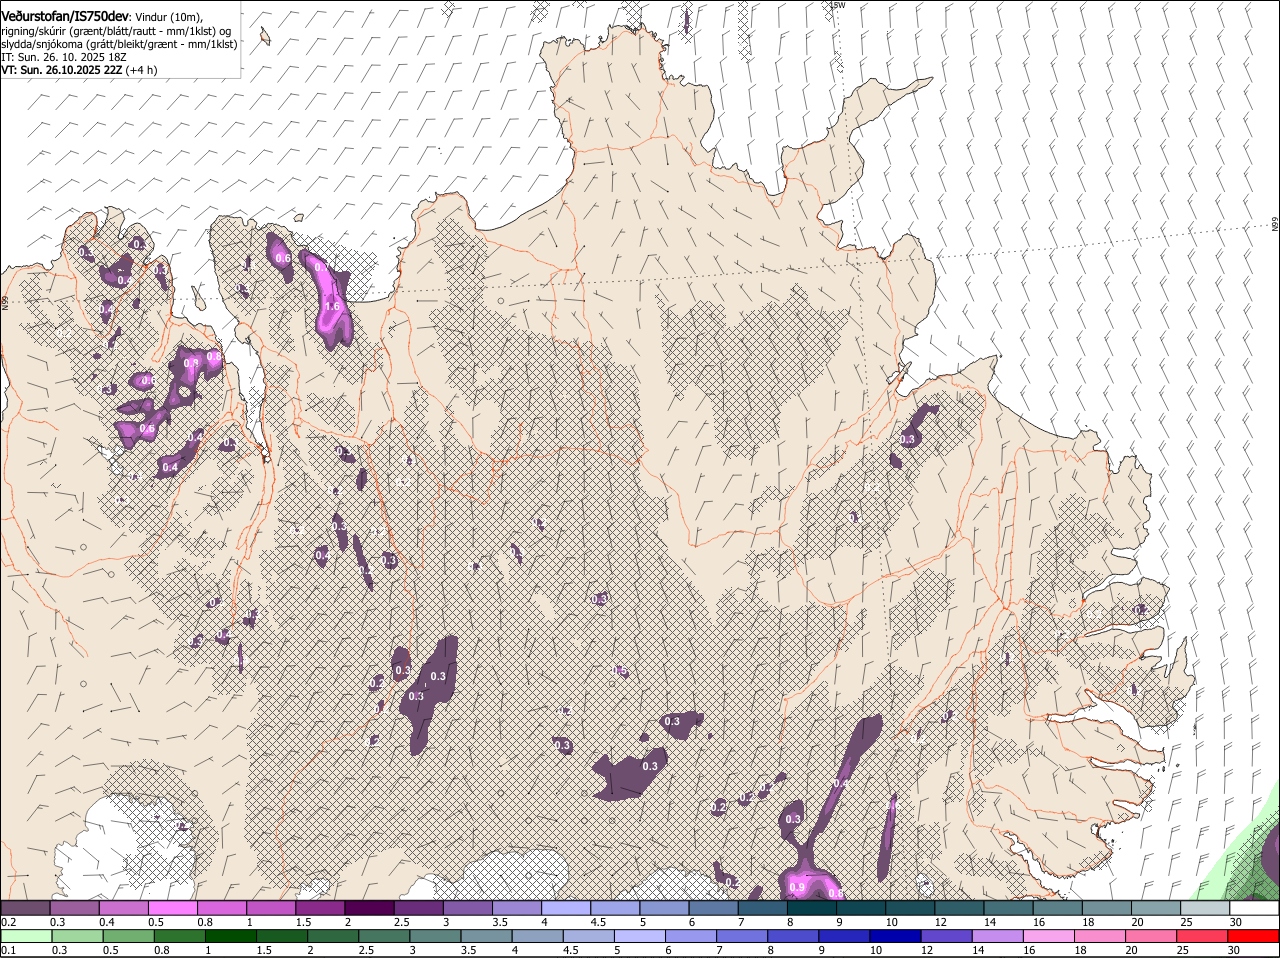The image size is (1280, 958).
Task: Click the 'Veðurstofan/IS750dev' map title
Action: 65,16
